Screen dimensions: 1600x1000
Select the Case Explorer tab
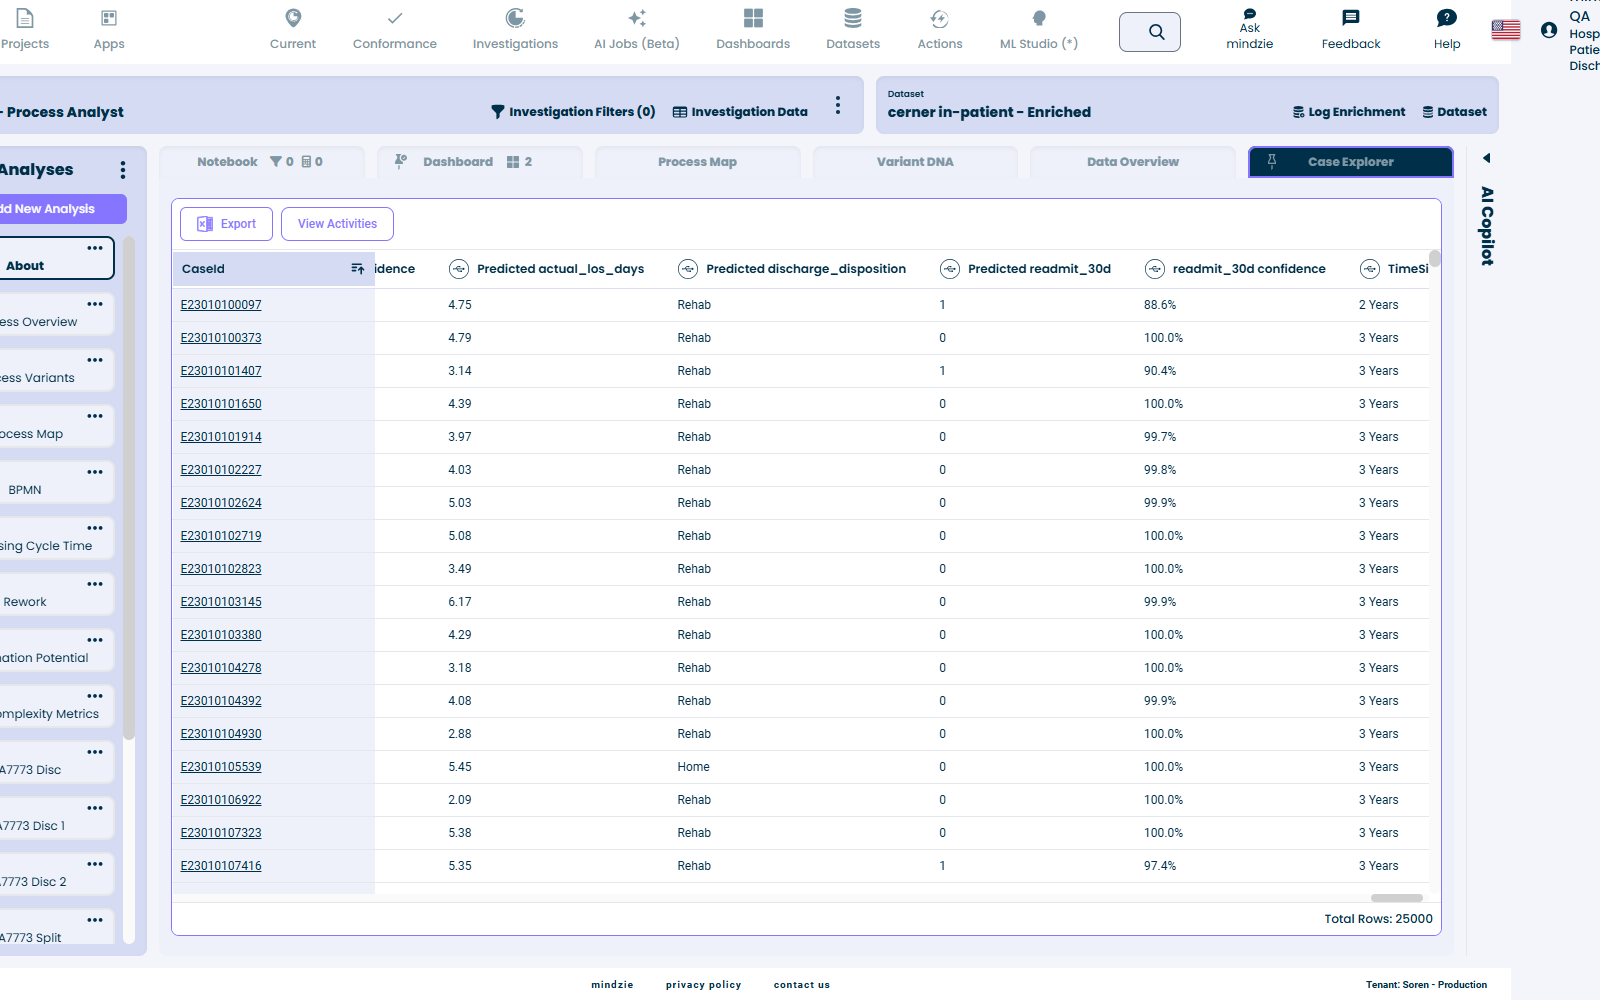pos(1351,162)
